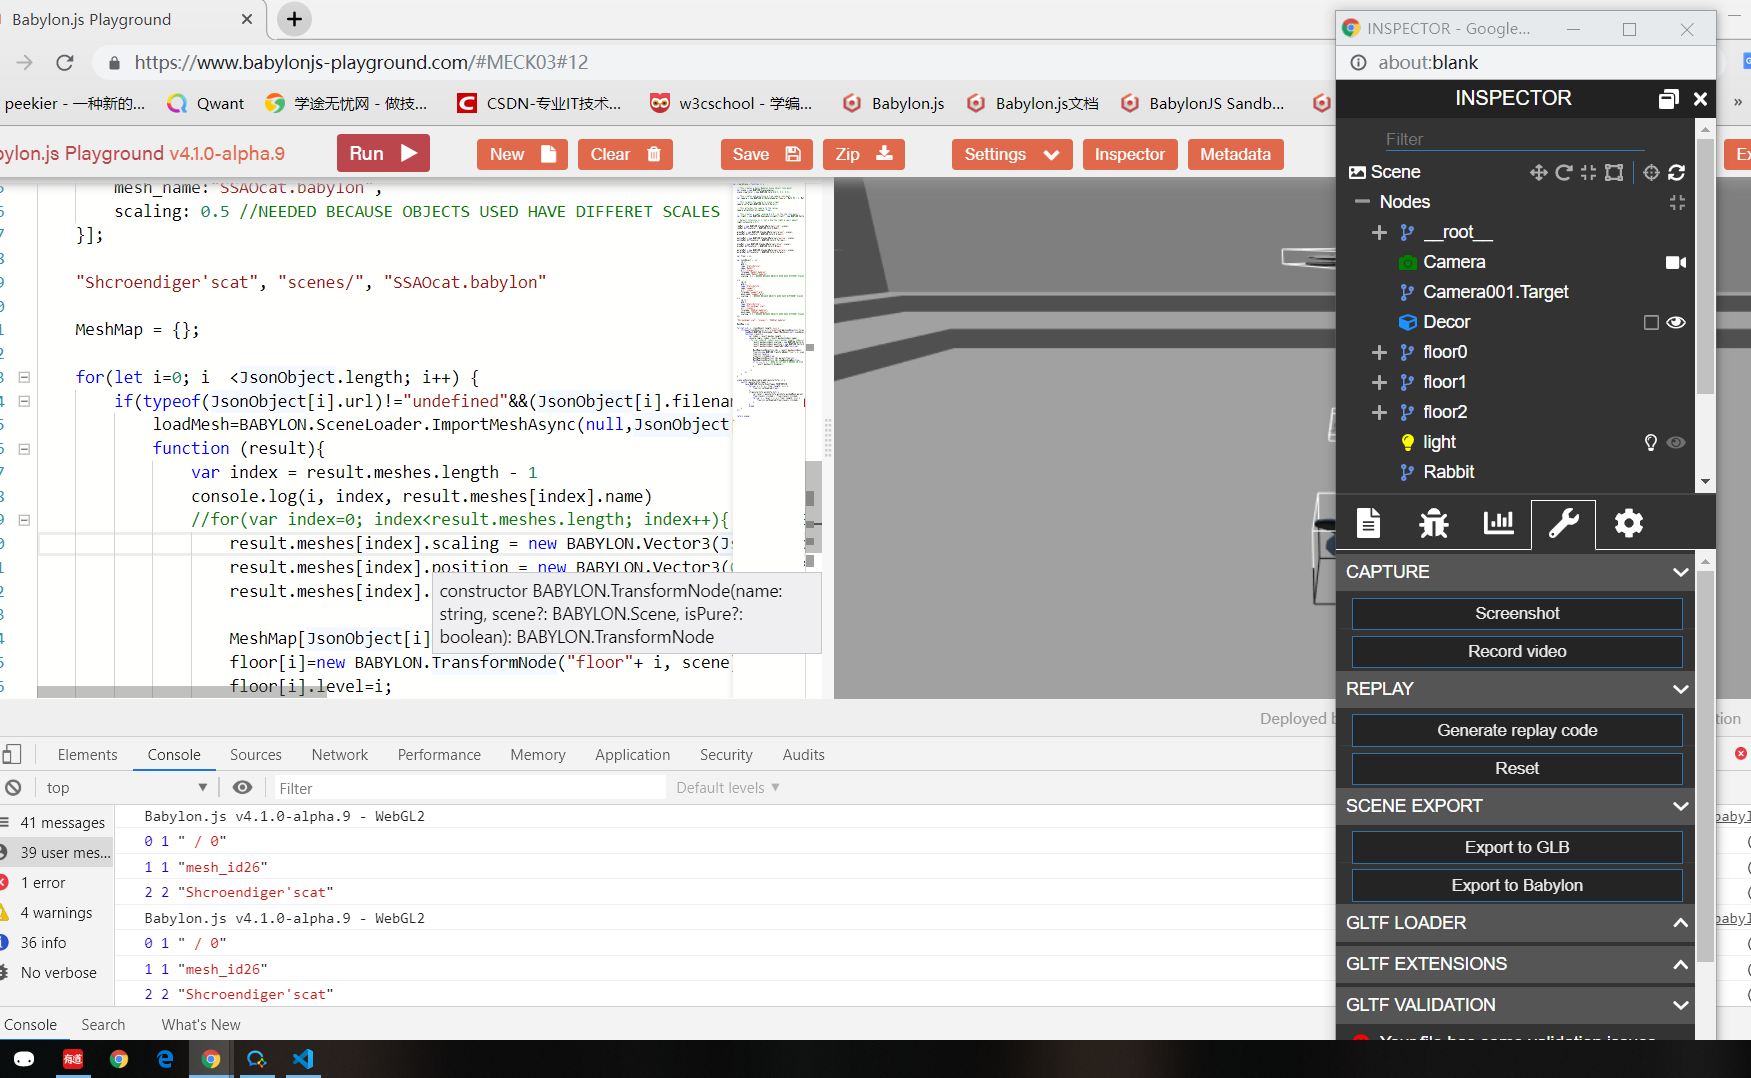Open the Settings dropdown in Playground toolbar
The height and width of the screenshot is (1078, 1751).
1012,154
